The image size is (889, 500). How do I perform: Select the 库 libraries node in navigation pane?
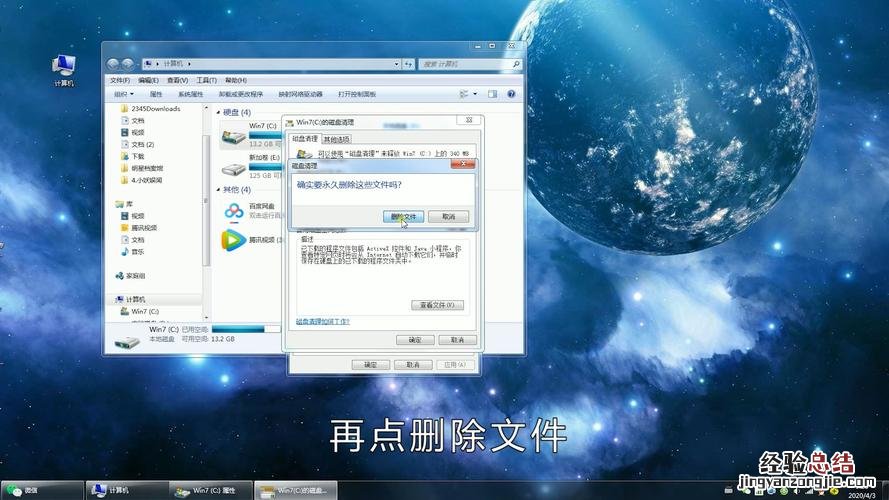point(124,204)
